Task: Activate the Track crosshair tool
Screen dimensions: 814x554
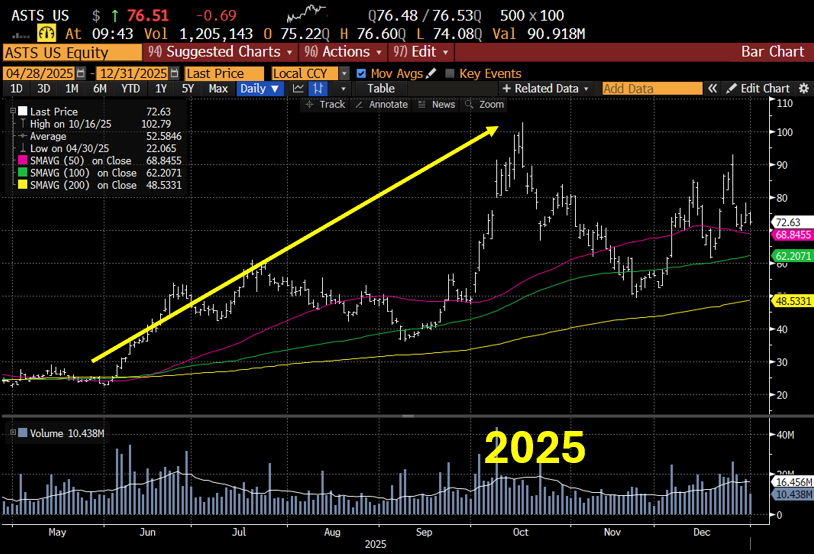Action: point(325,104)
